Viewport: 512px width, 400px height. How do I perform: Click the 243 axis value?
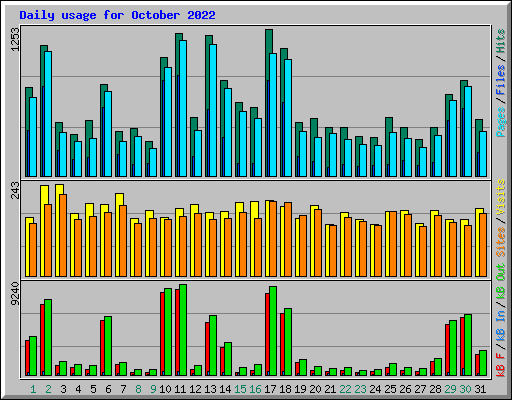[x=15, y=190]
